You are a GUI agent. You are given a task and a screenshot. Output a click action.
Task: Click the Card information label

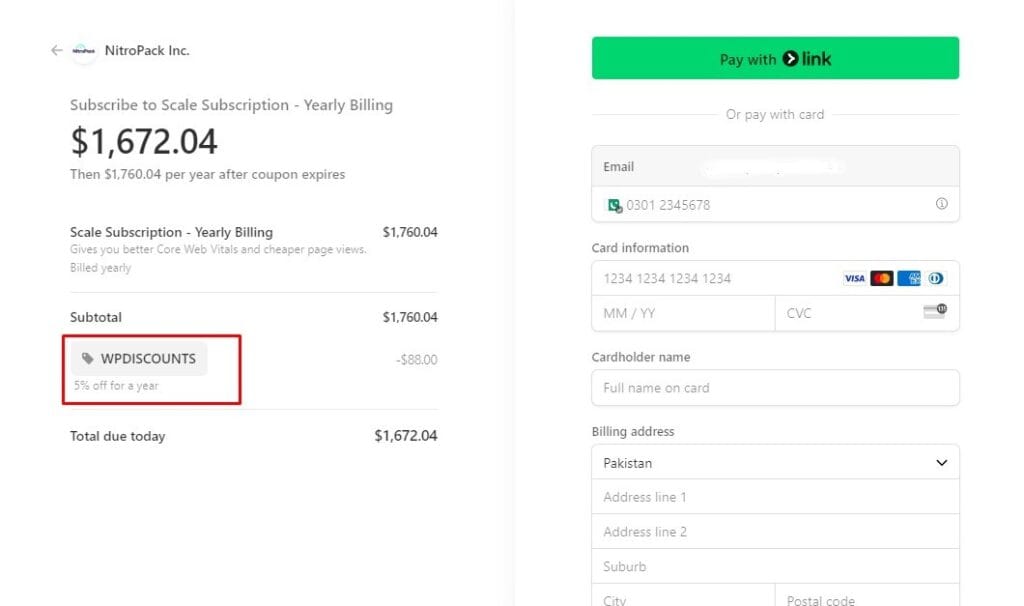pyautogui.click(x=640, y=248)
